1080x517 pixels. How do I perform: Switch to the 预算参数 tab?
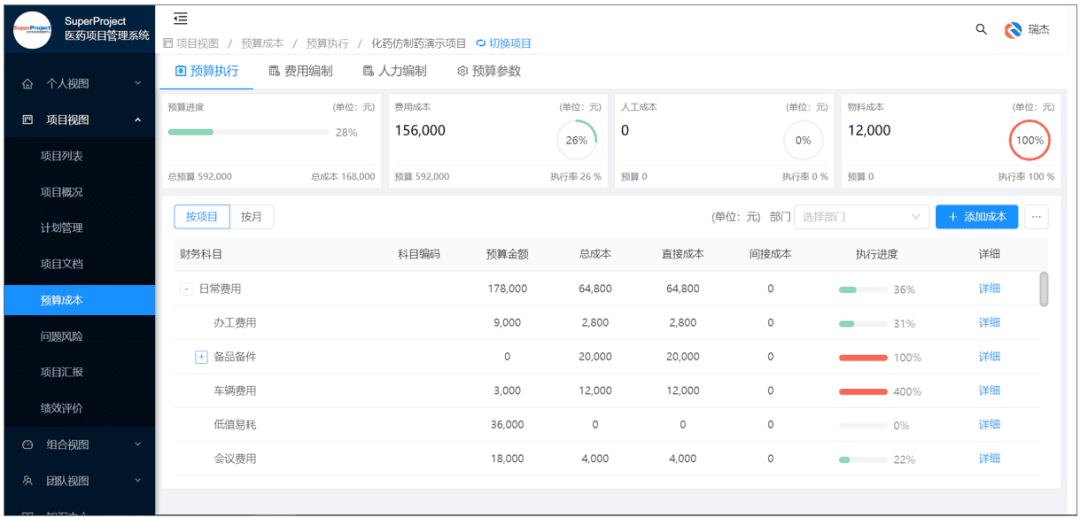point(489,71)
